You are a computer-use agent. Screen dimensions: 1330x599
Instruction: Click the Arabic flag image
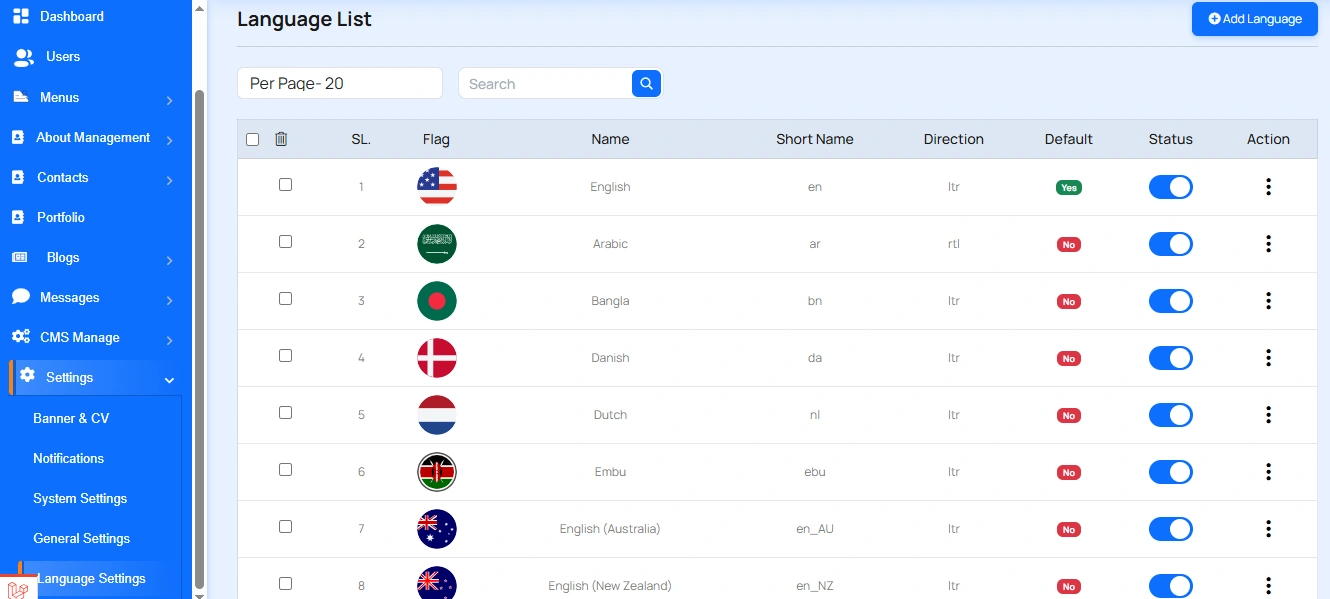click(437, 244)
